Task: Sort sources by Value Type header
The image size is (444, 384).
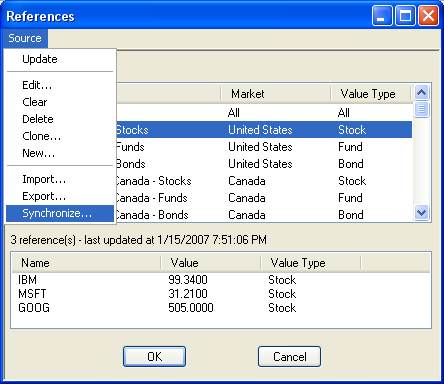Action: pyautogui.click(x=370, y=94)
